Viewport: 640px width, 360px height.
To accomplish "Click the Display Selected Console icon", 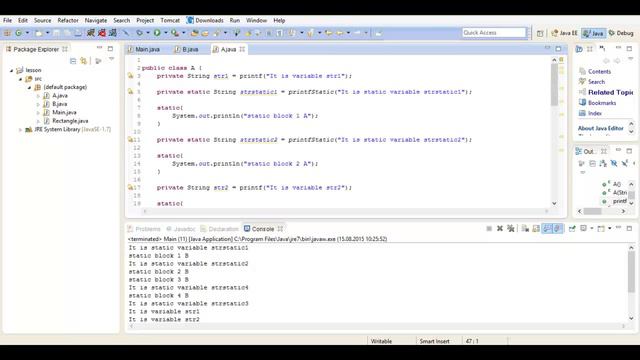I will 583,229.
